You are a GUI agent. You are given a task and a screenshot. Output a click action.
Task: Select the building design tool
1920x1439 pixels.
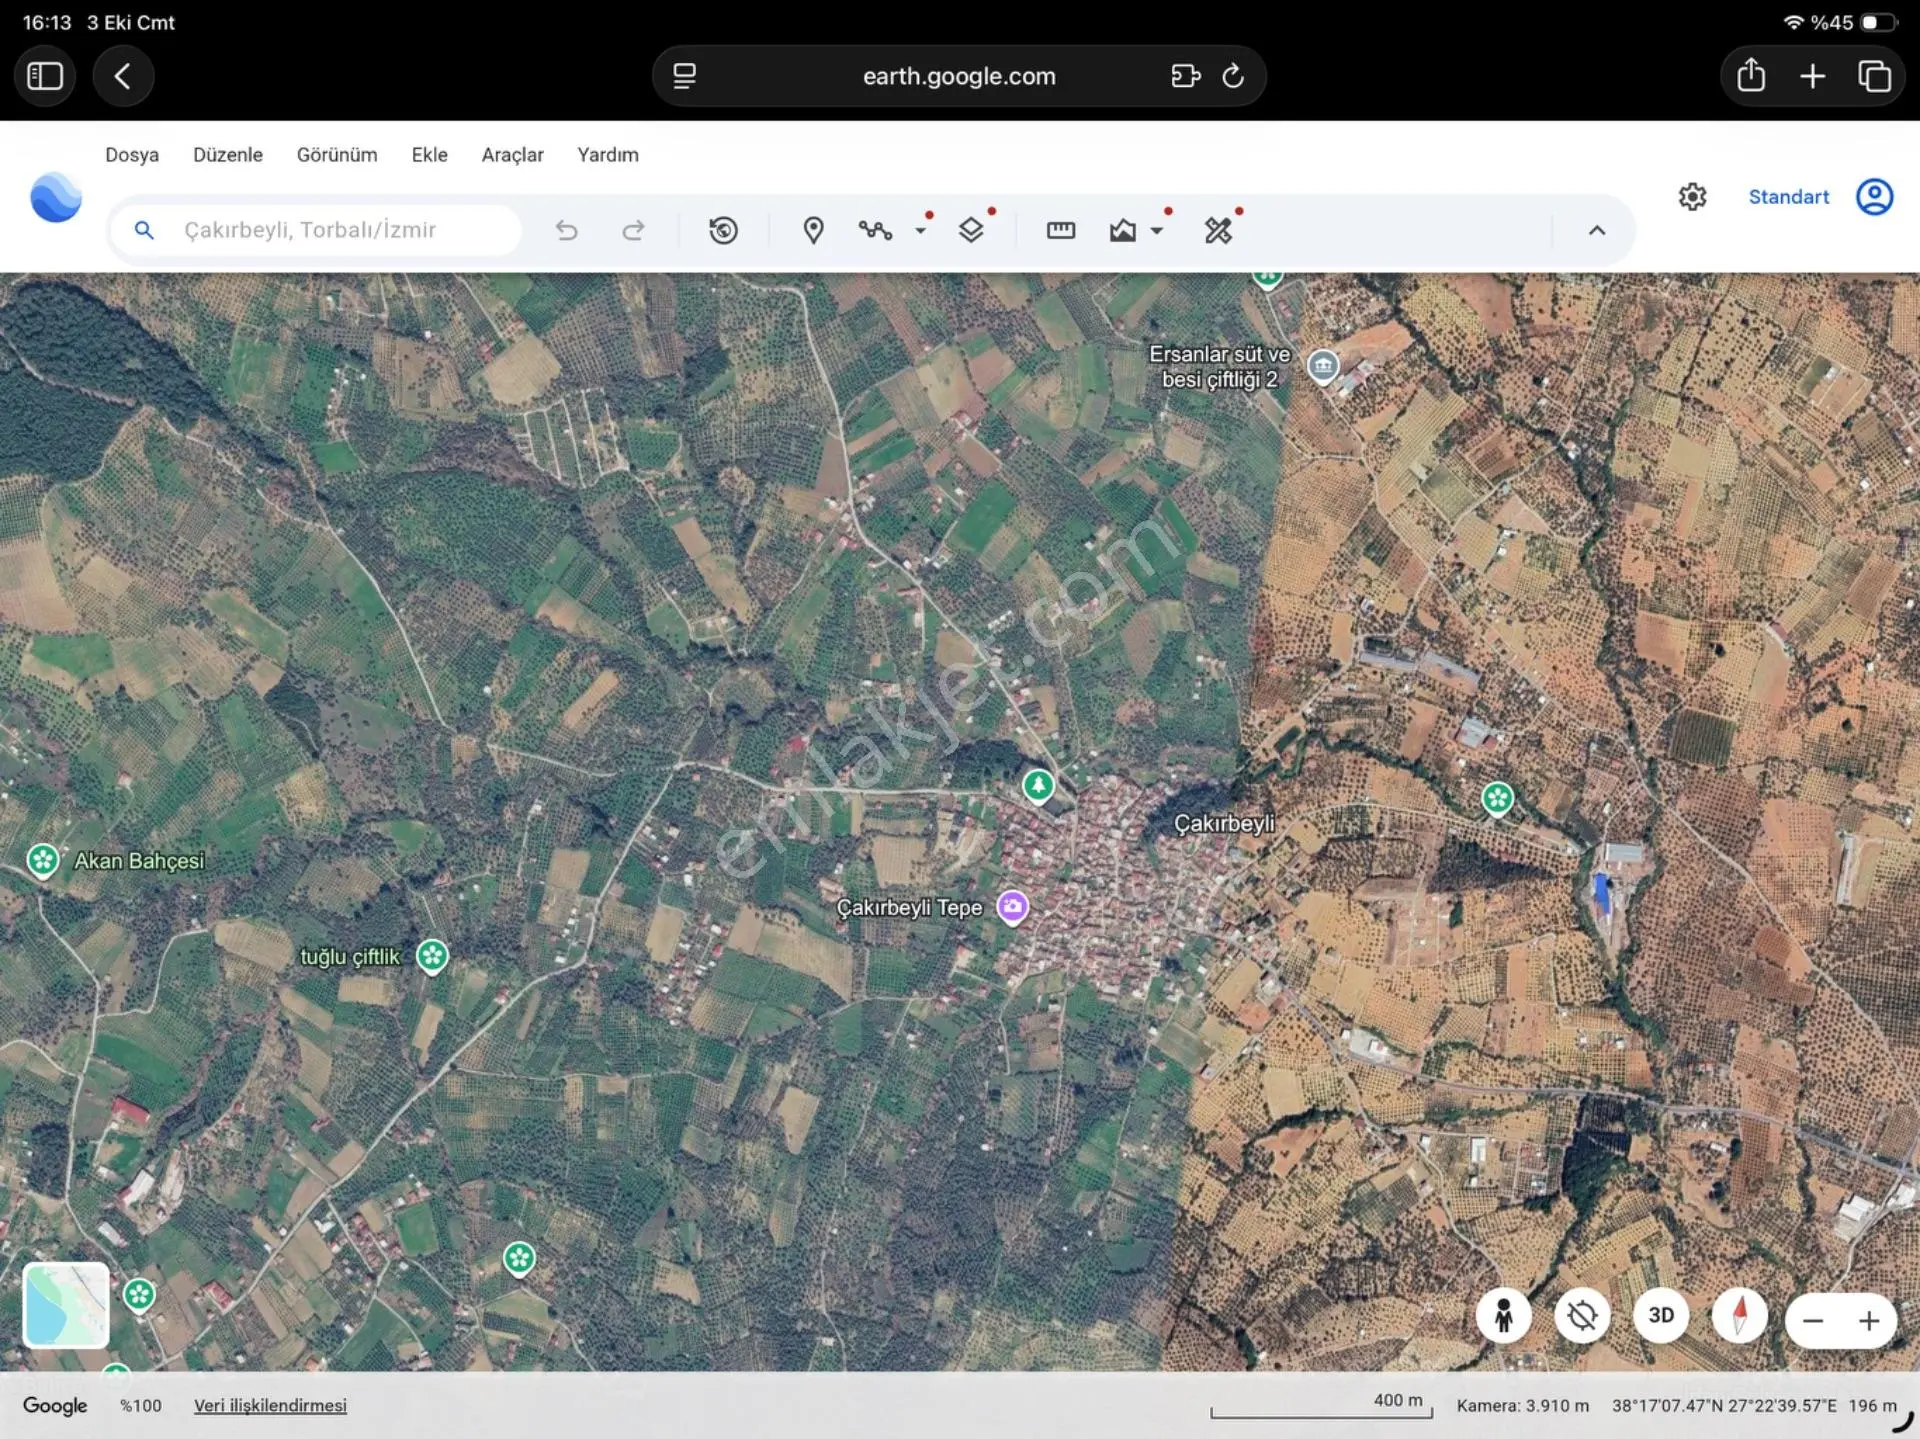1123,231
